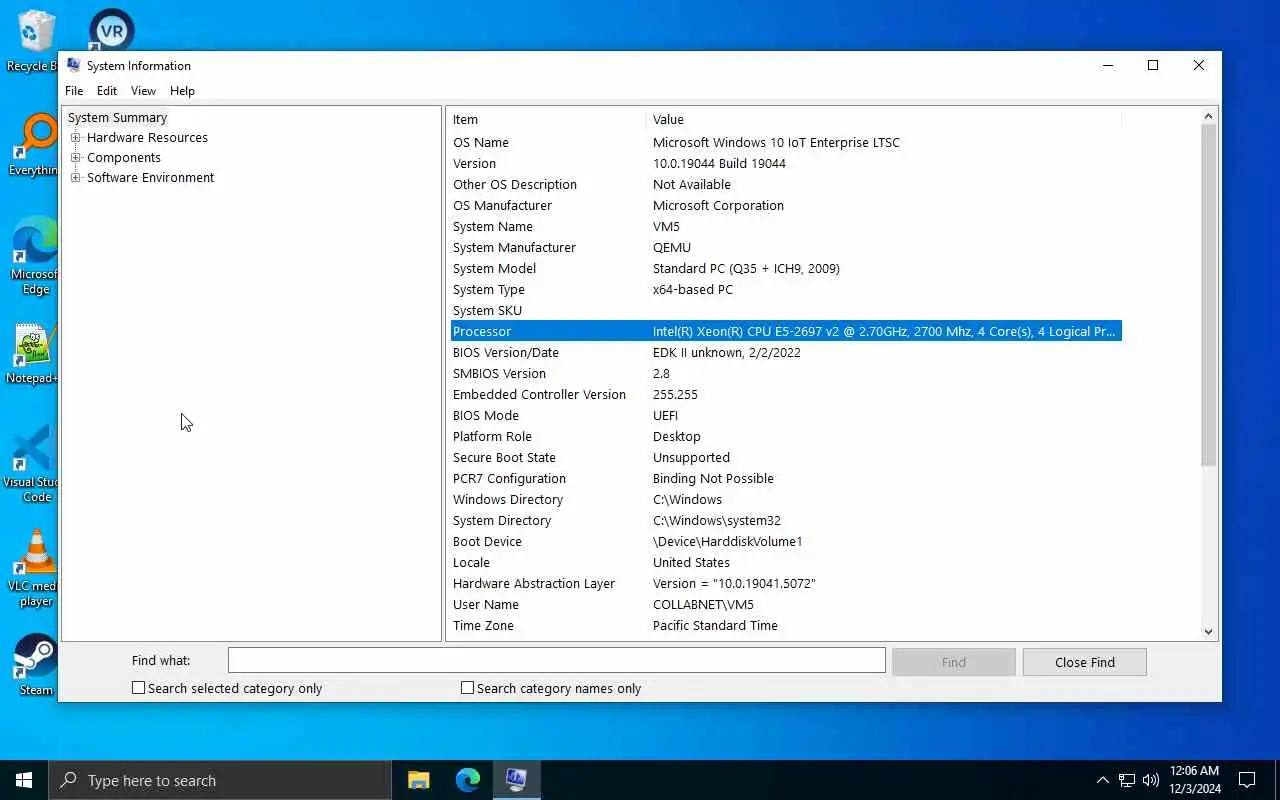Screen dimensions: 1280x800
Task: Focus the taskbar search box
Action: click(220, 780)
